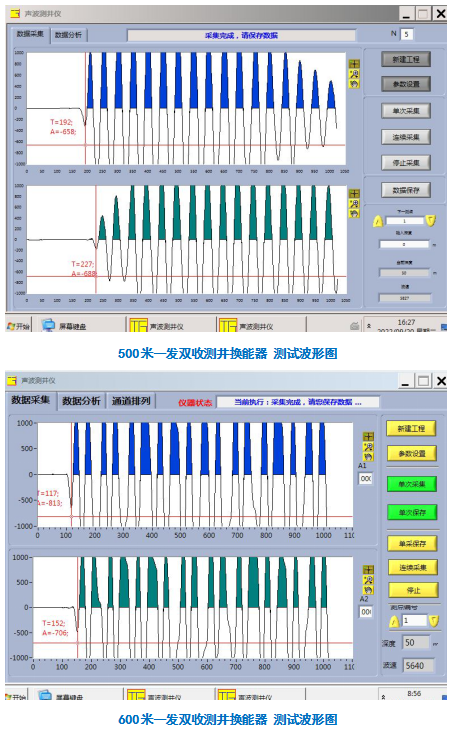Viewport: 451px width, 732px height.
Task: Click the A1 value field in lower window
Action: pyautogui.click(x=366, y=479)
